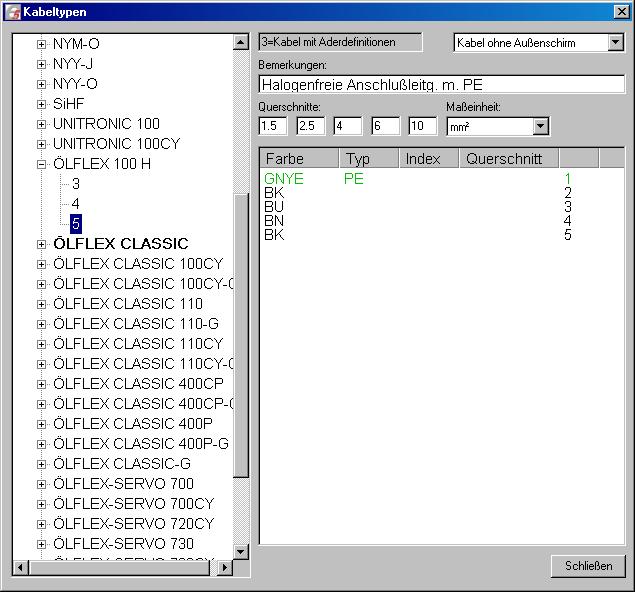Image resolution: width=635 pixels, height=592 pixels.
Task: Expand the ÖLFLEX-SERVO 730 node
Action: click(x=41, y=544)
